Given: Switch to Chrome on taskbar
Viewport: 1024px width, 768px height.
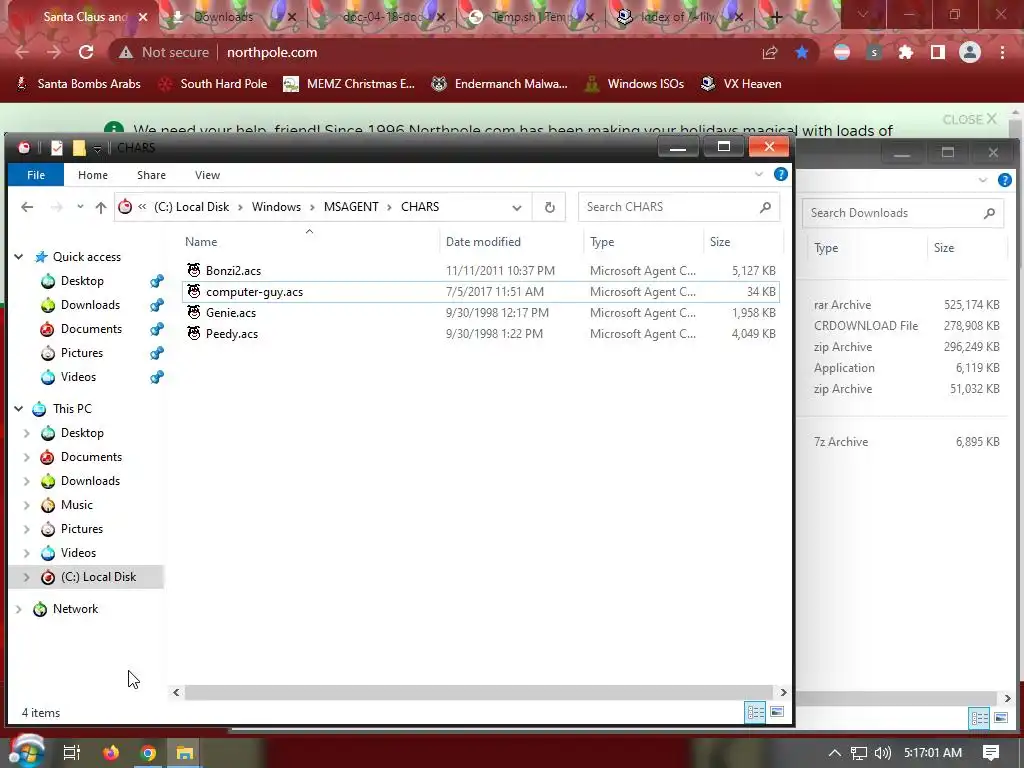Looking at the screenshot, I should pos(148,753).
